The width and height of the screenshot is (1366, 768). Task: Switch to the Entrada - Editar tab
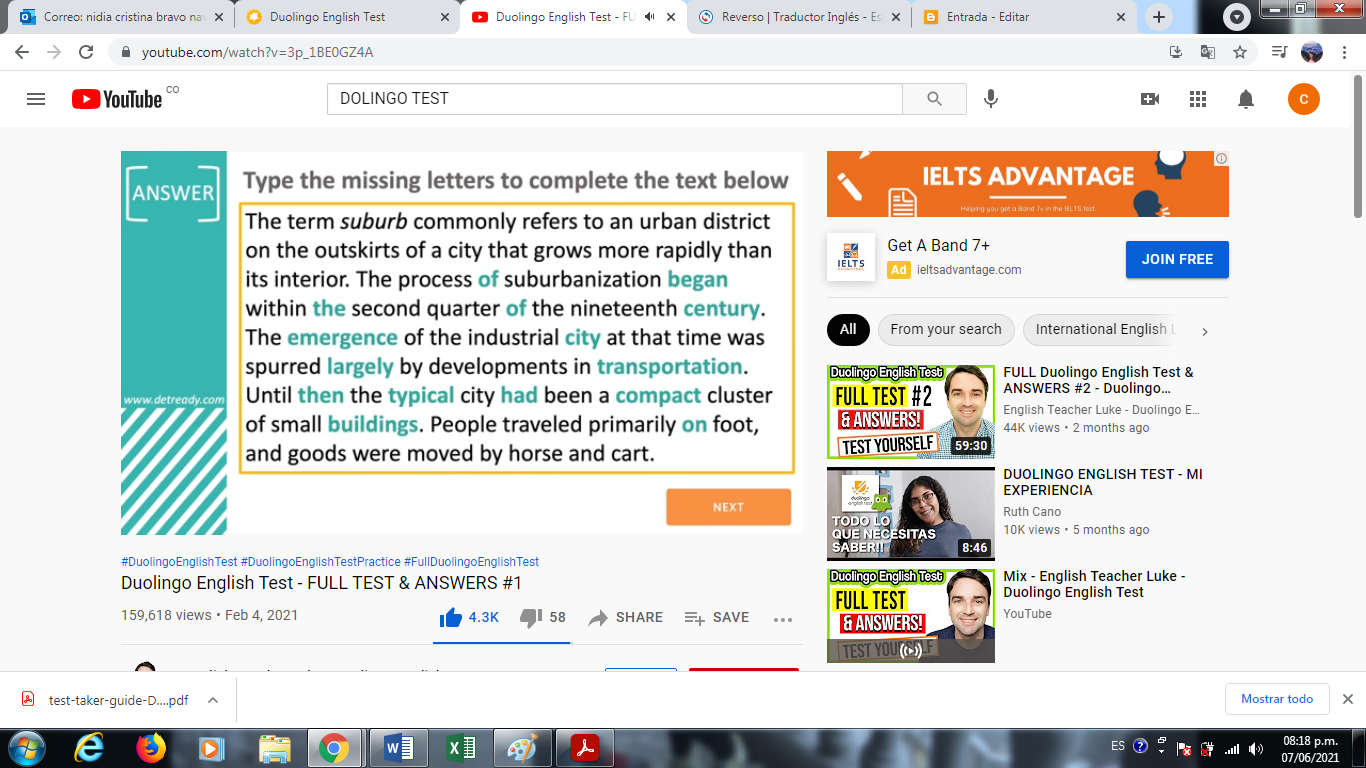(x=1025, y=17)
